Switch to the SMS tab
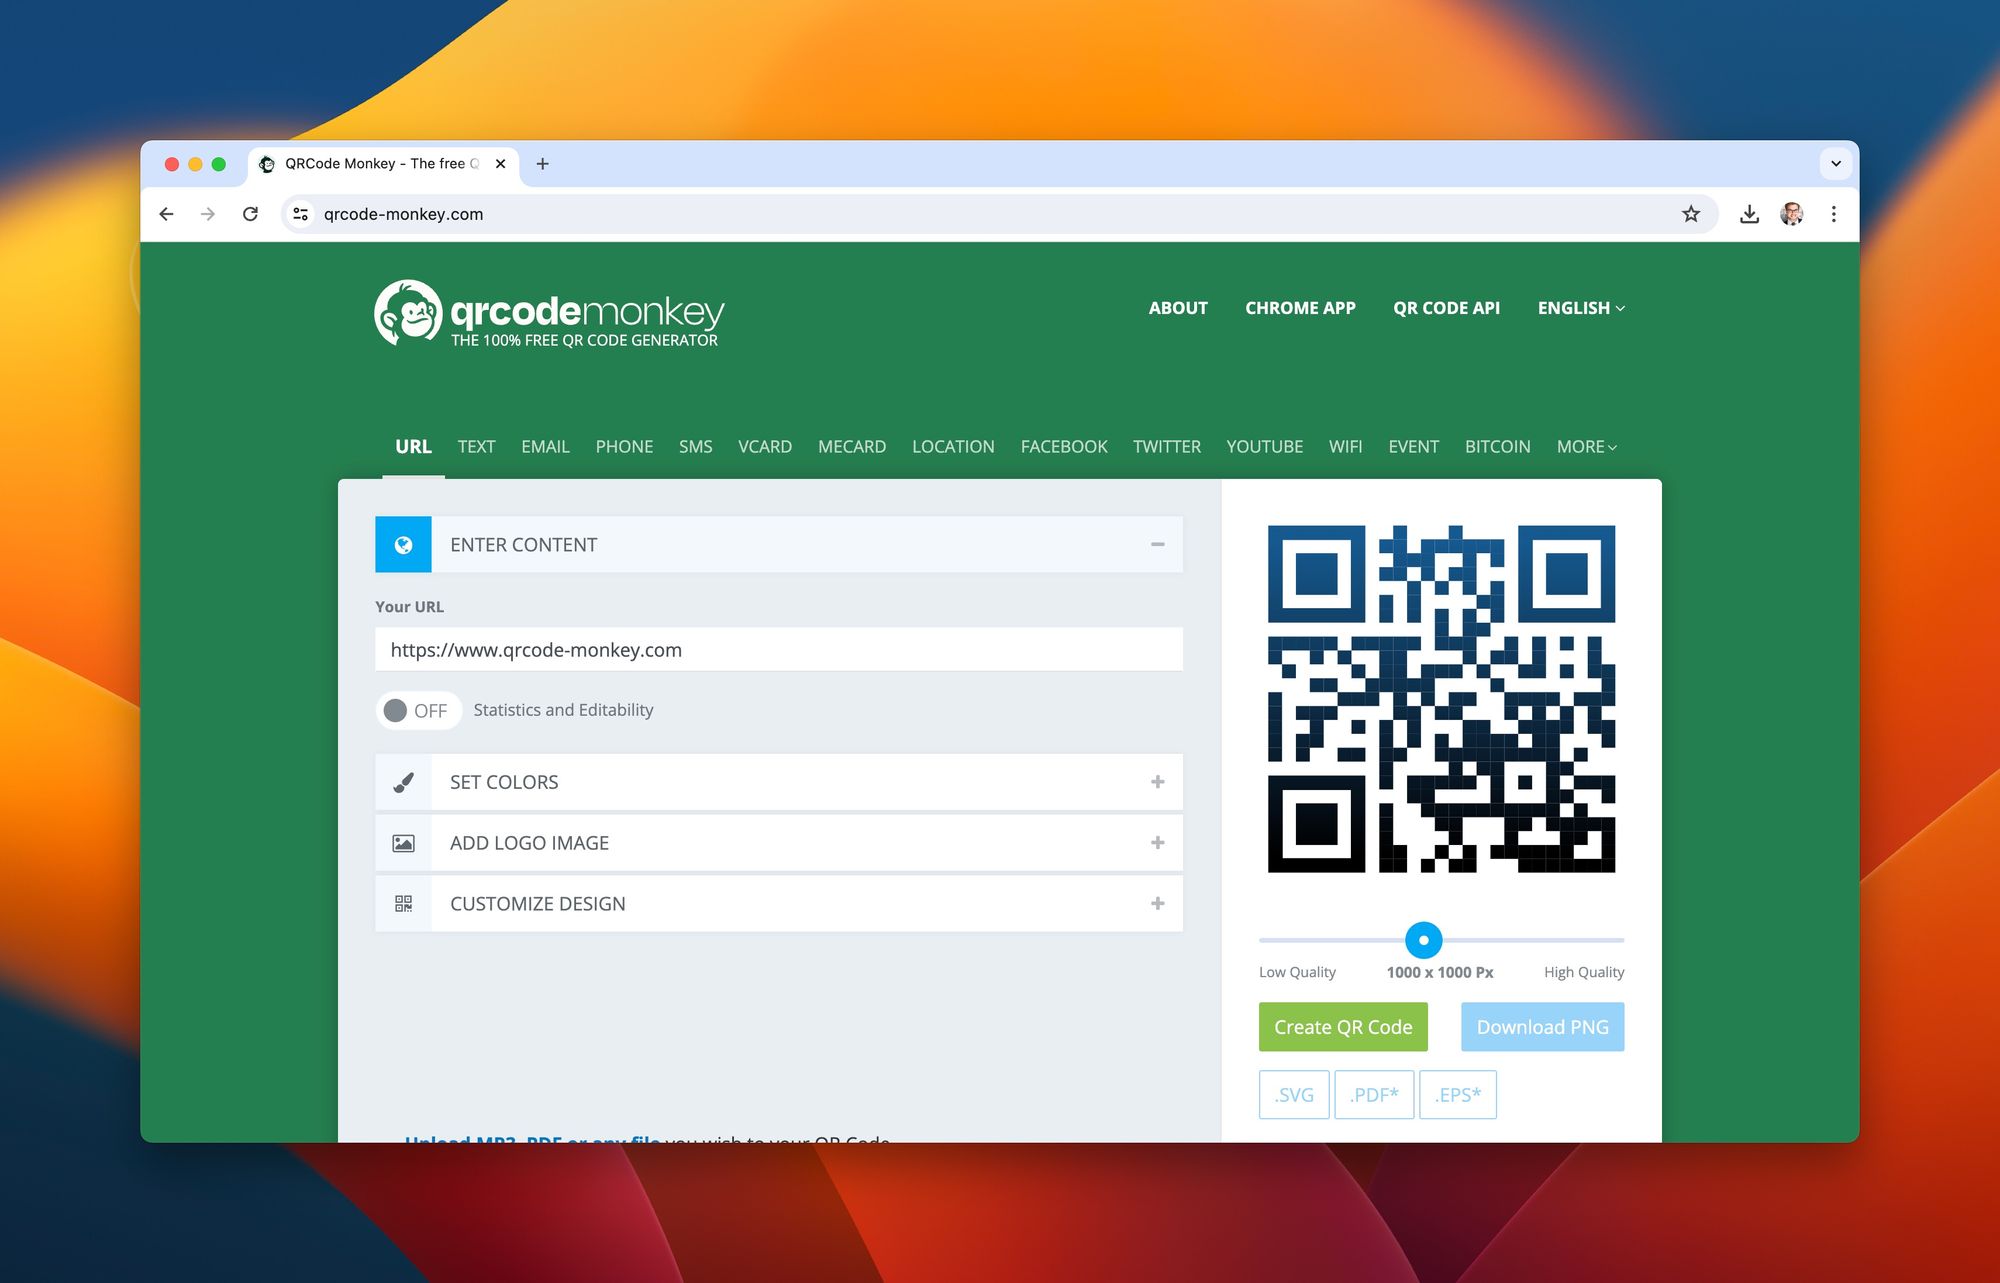The width and height of the screenshot is (2000, 1283). (695, 447)
